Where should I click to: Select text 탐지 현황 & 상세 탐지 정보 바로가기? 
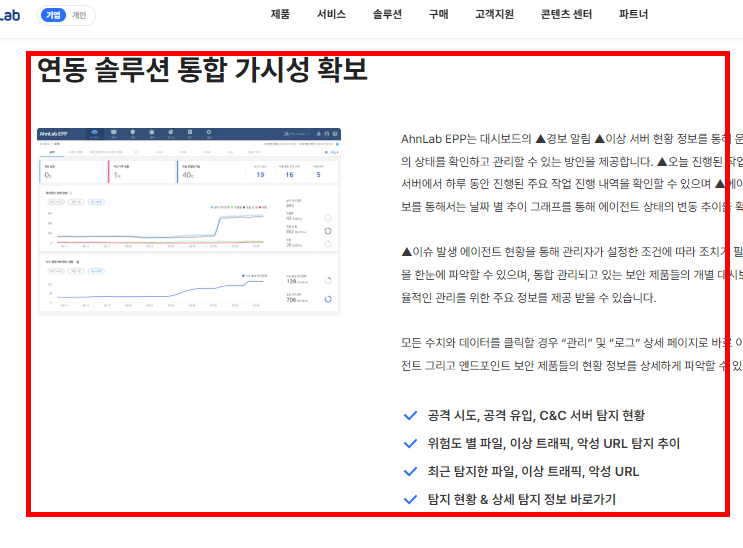522,499
